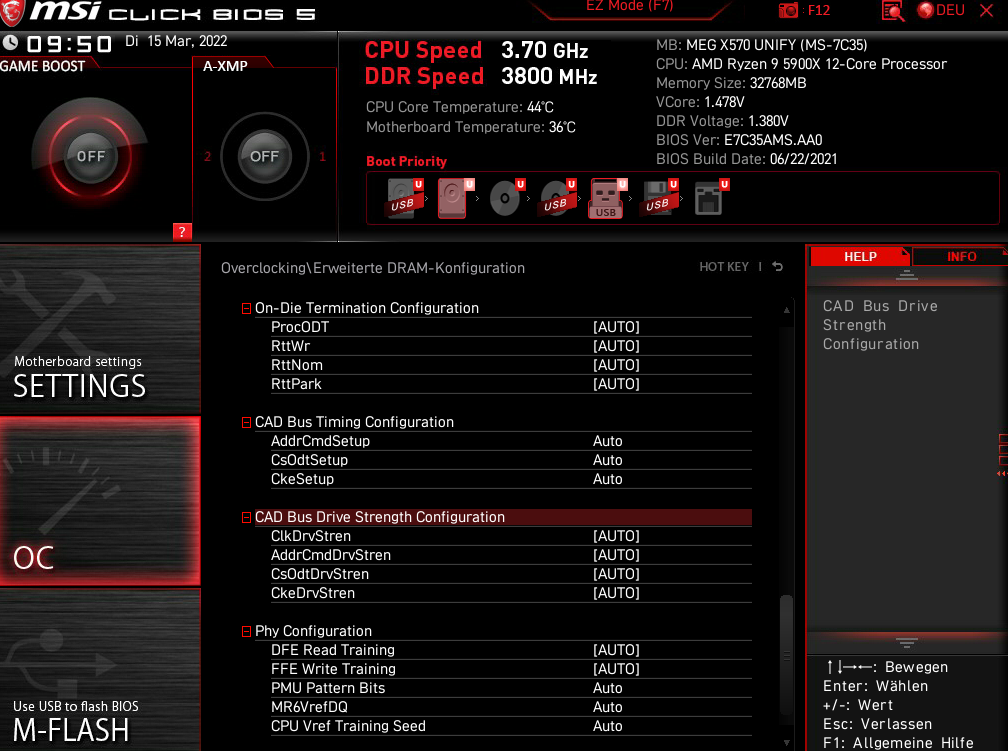Select the network boot device icon

coord(711,199)
